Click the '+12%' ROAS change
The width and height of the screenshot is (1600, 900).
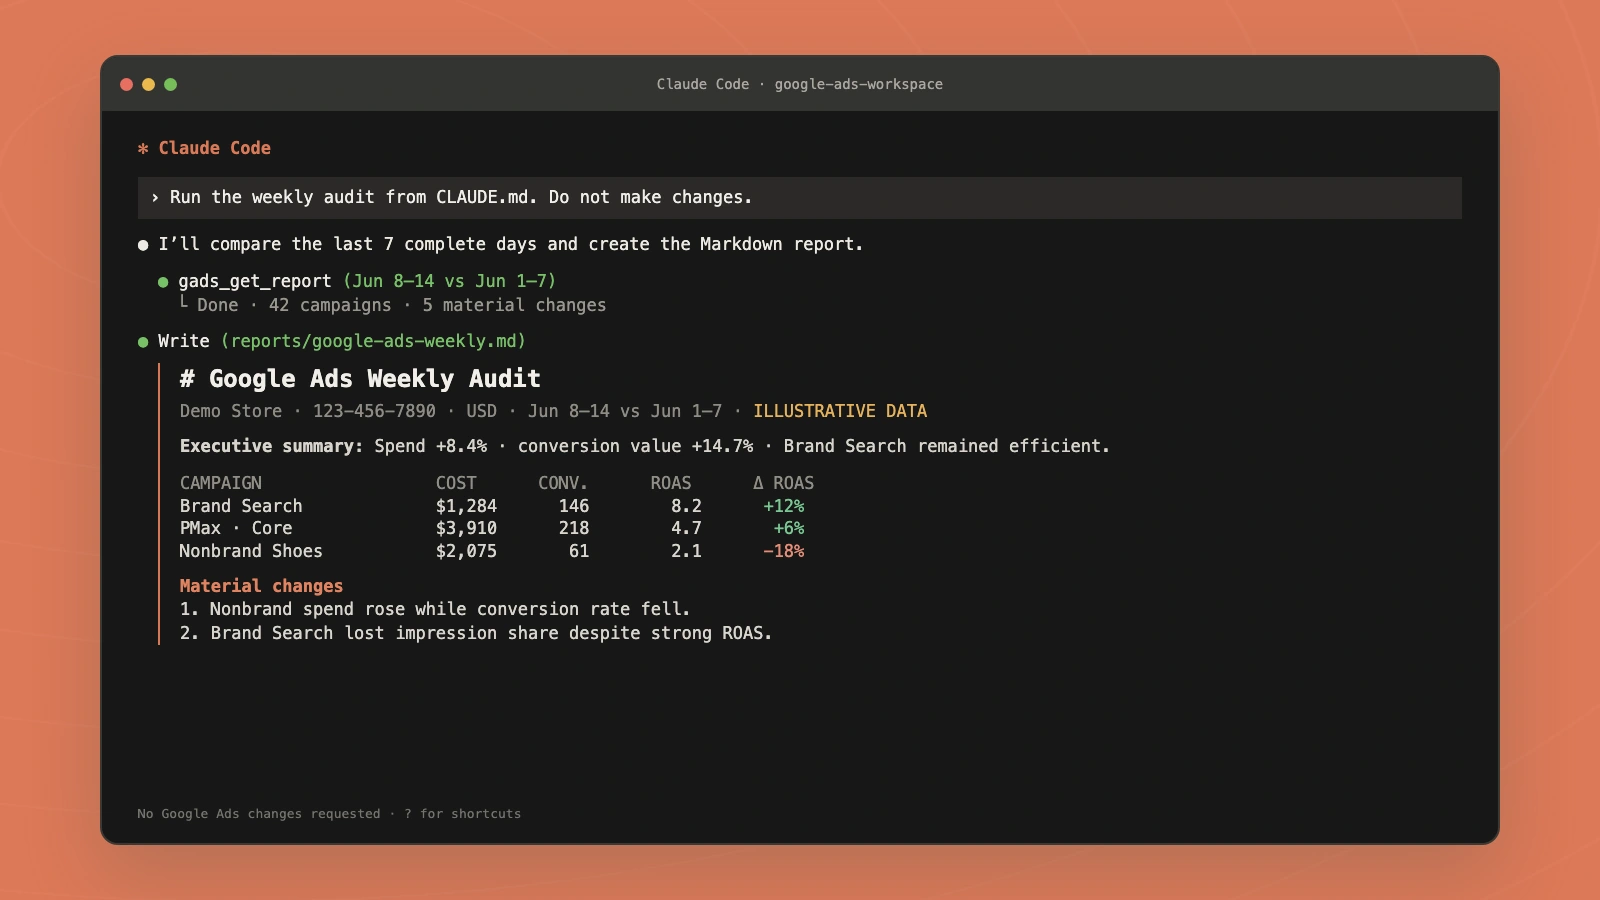point(784,506)
